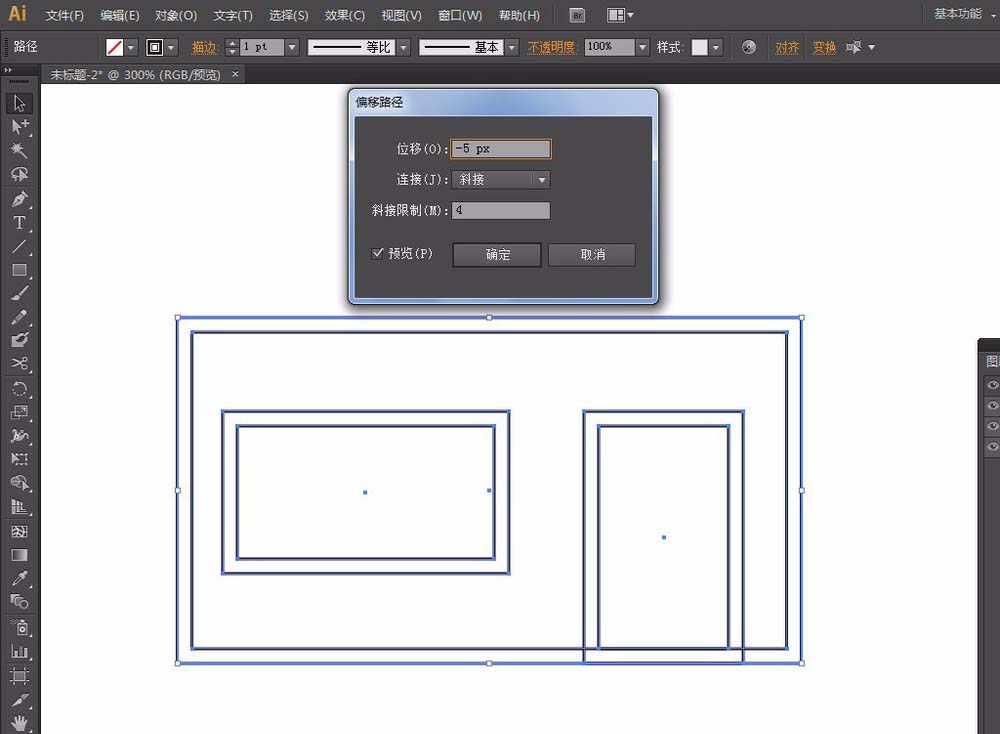Open the 文件(F) menu
The height and width of the screenshot is (734, 1000).
point(64,15)
